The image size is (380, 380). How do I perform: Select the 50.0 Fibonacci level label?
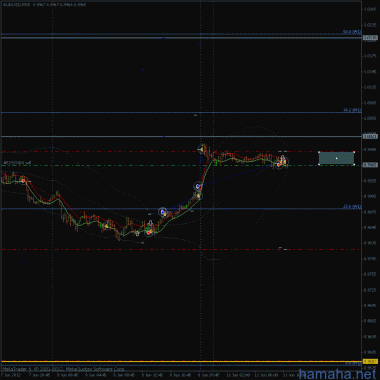tap(352, 32)
